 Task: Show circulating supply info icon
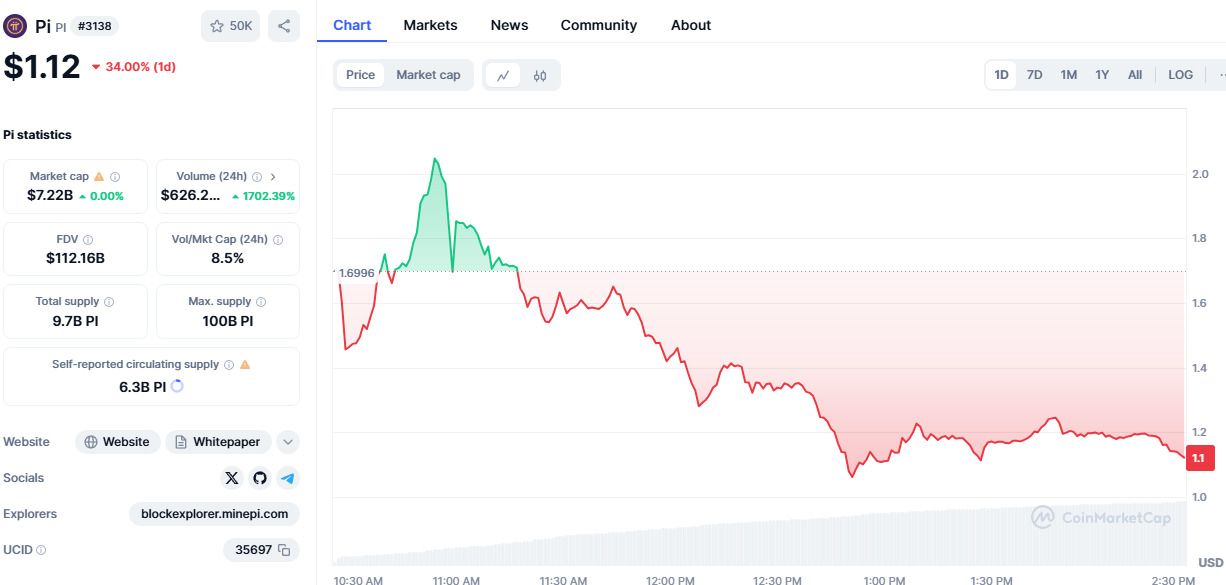pos(229,365)
